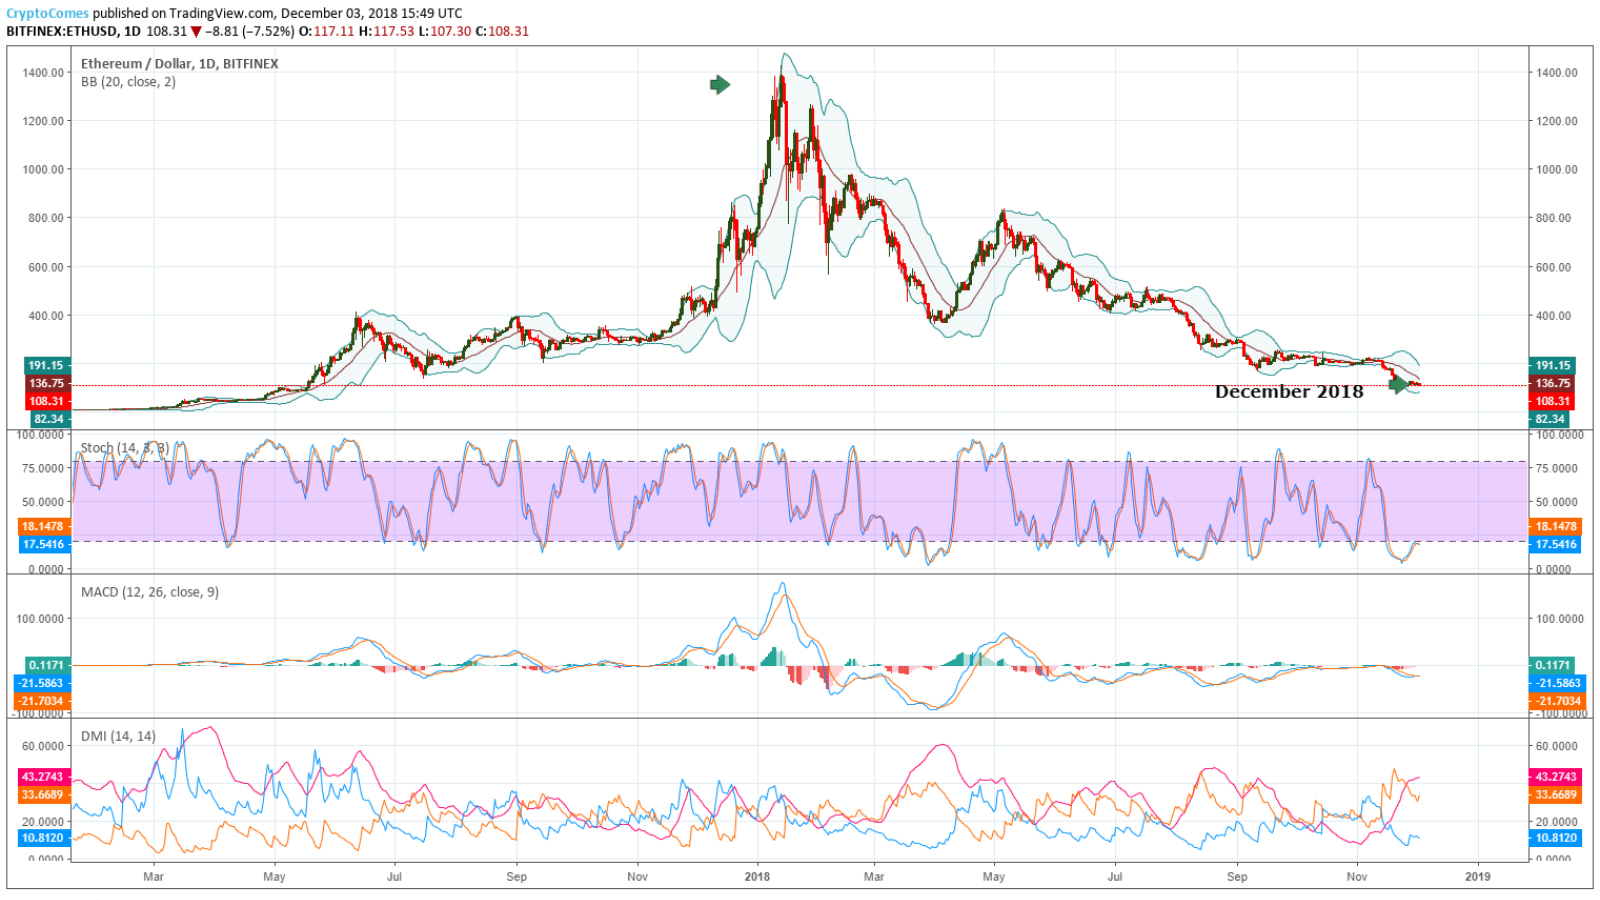Click the -21.7034 signal label on right axis
Viewport: 1600px width, 900px height.
1556,701
